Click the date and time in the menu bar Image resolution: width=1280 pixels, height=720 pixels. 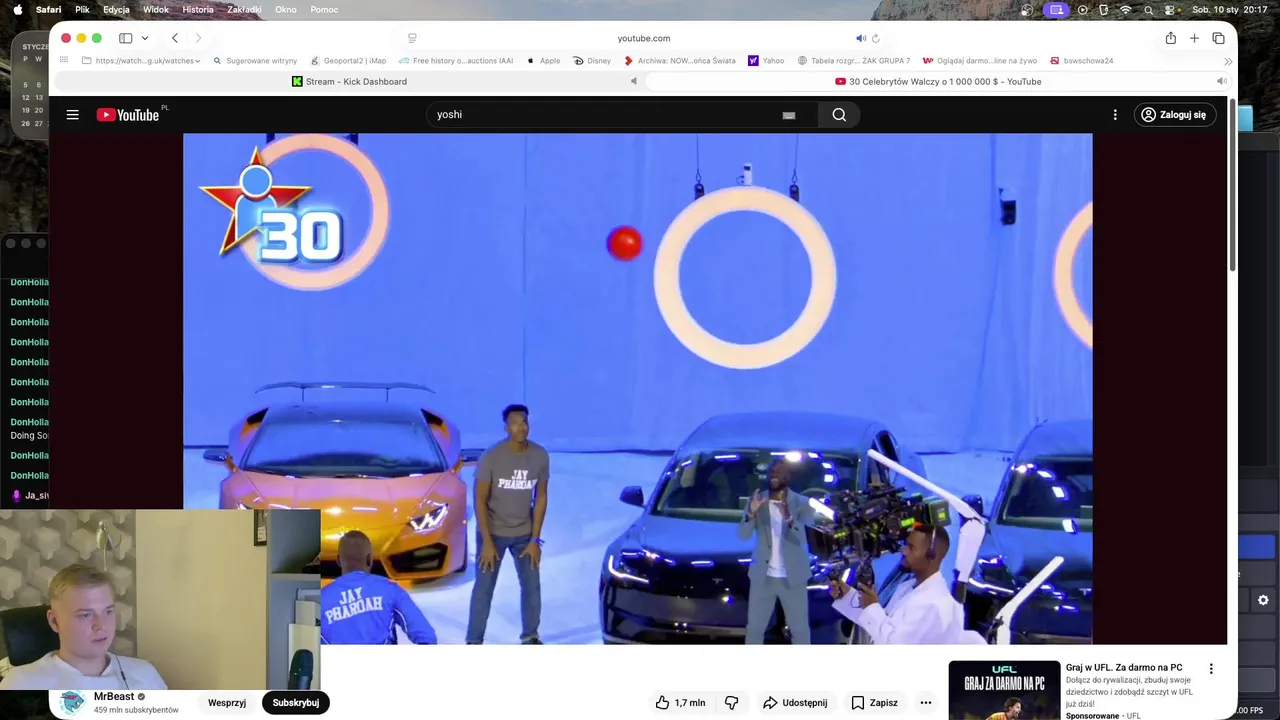1230,9
